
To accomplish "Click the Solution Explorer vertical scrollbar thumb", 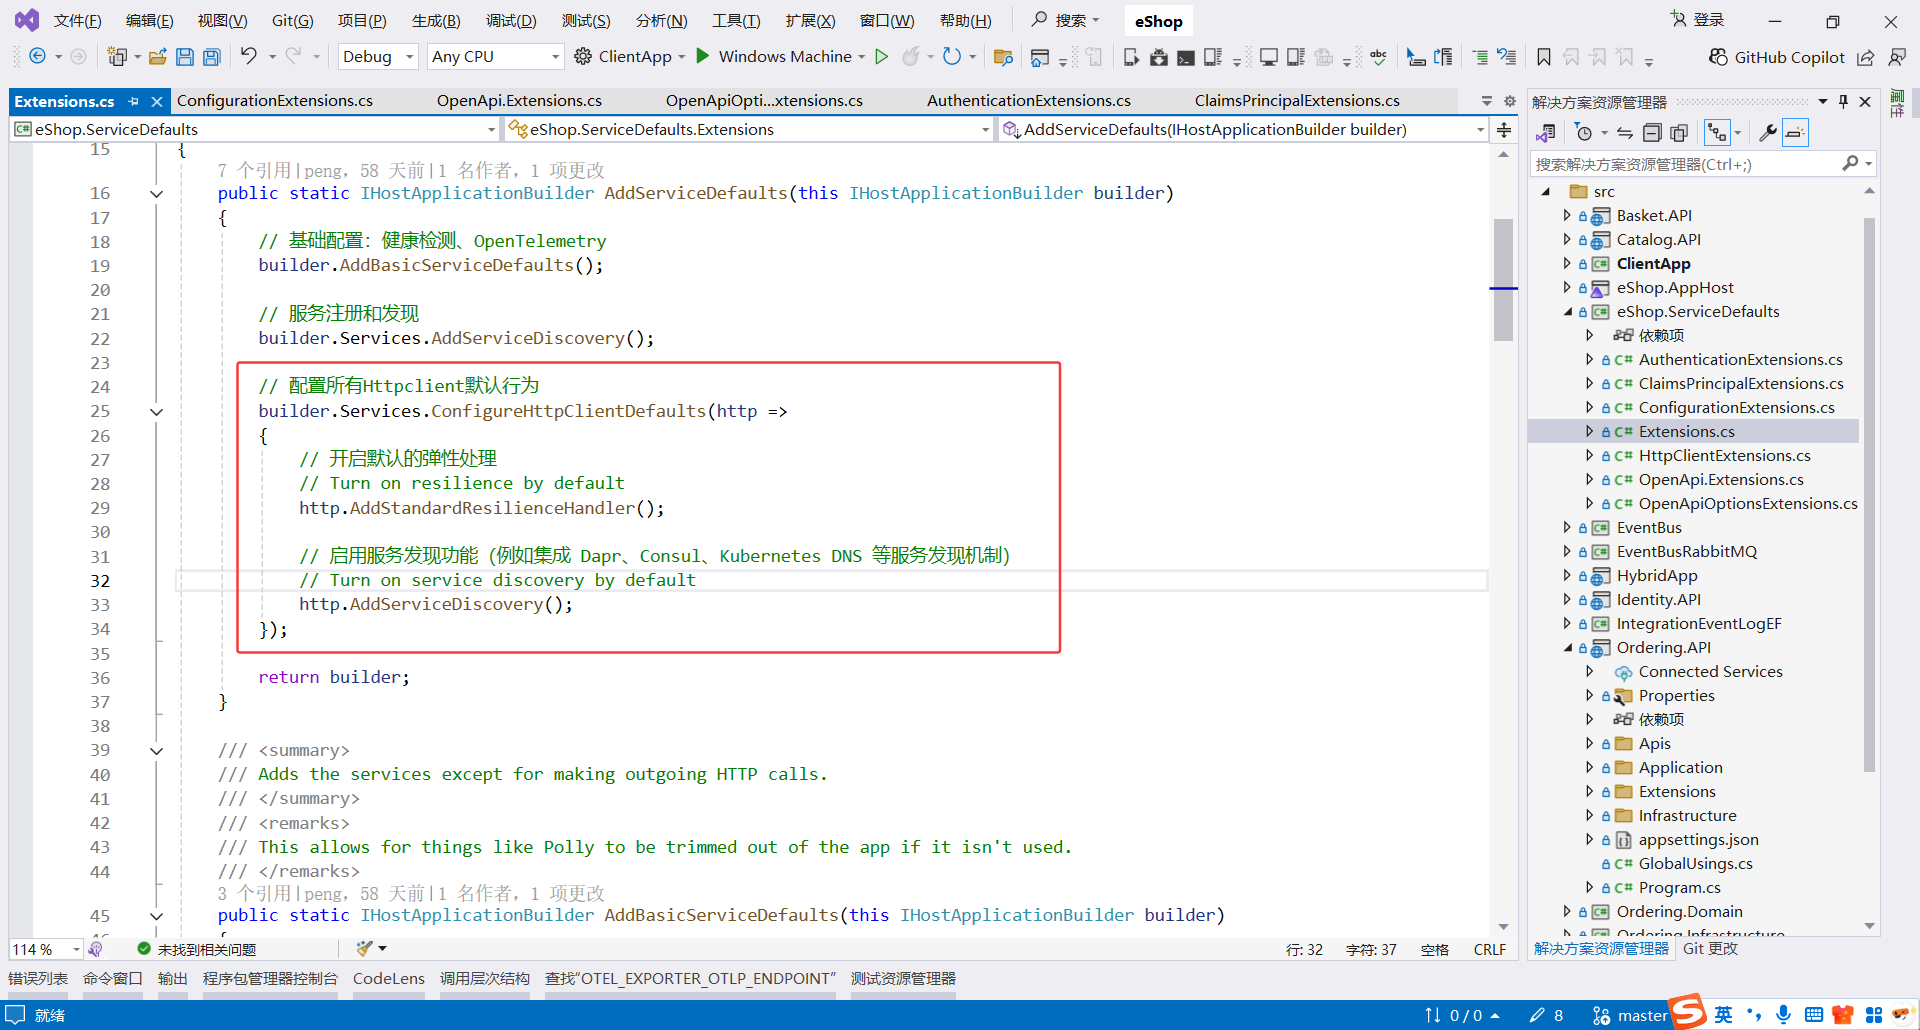I will pos(1869,495).
